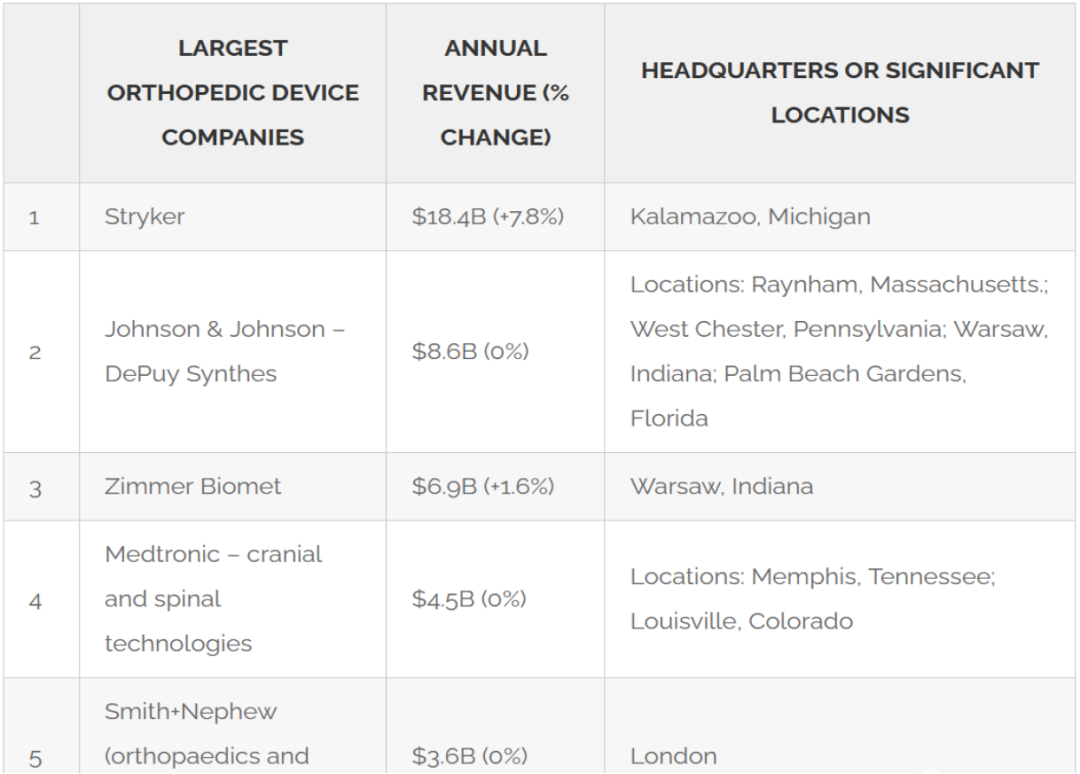Click the Annual Revenue (% Change) header
Screen dimensions: 1080x774
pyautogui.click(x=495, y=93)
